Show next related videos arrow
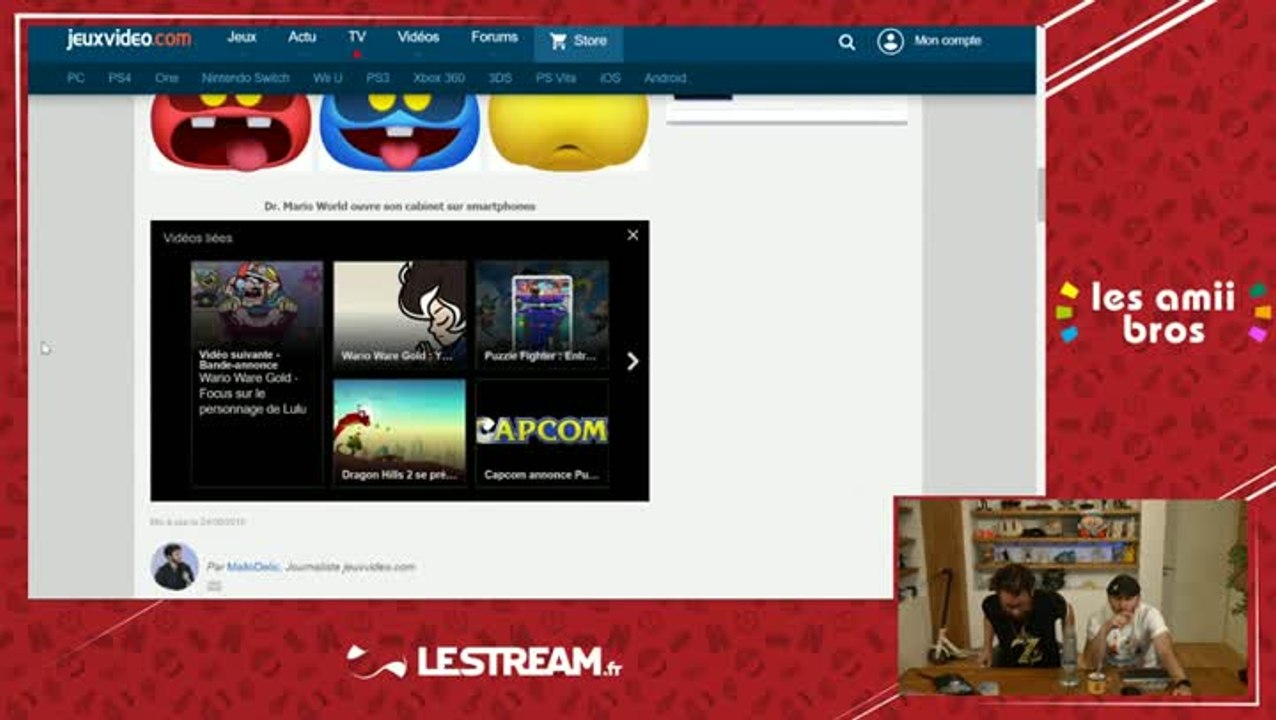The height and width of the screenshot is (720, 1276). click(x=632, y=361)
